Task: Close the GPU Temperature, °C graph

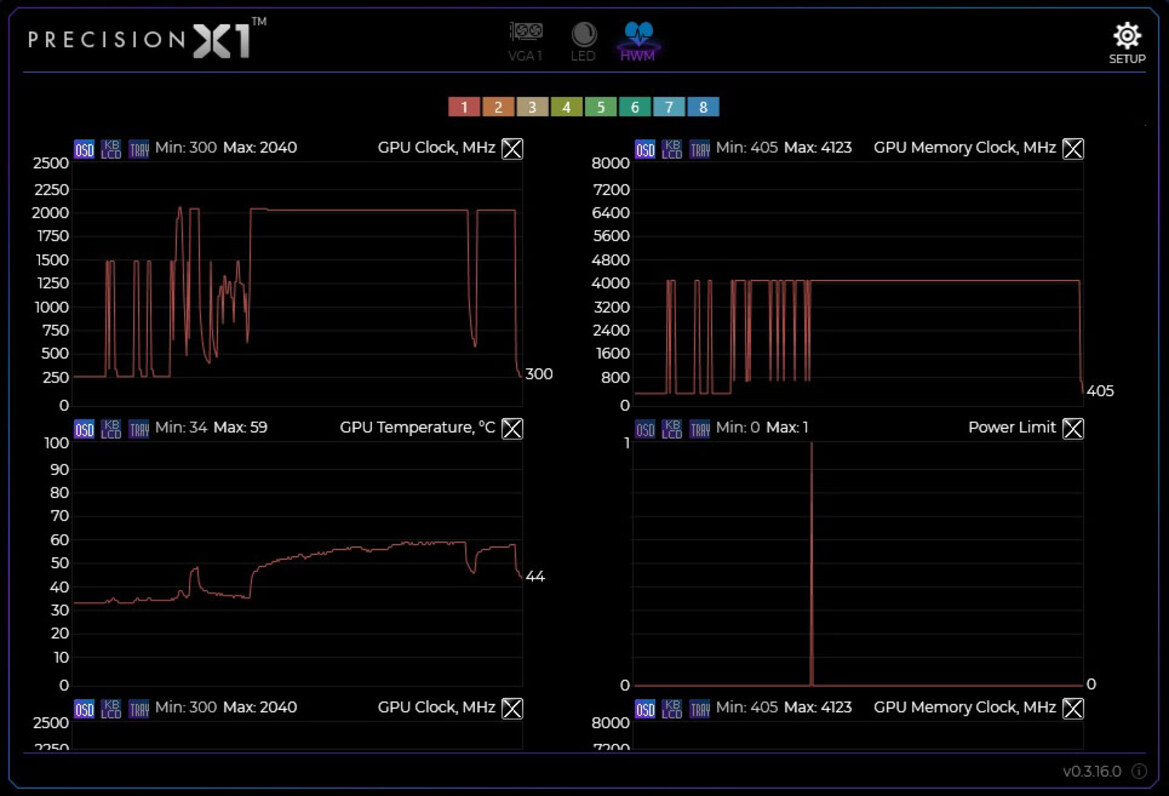Action: (x=512, y=429)
